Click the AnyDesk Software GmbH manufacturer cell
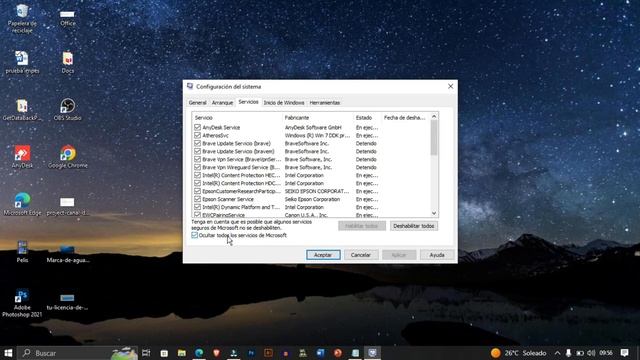640x360 pixels. pos(313,127)
